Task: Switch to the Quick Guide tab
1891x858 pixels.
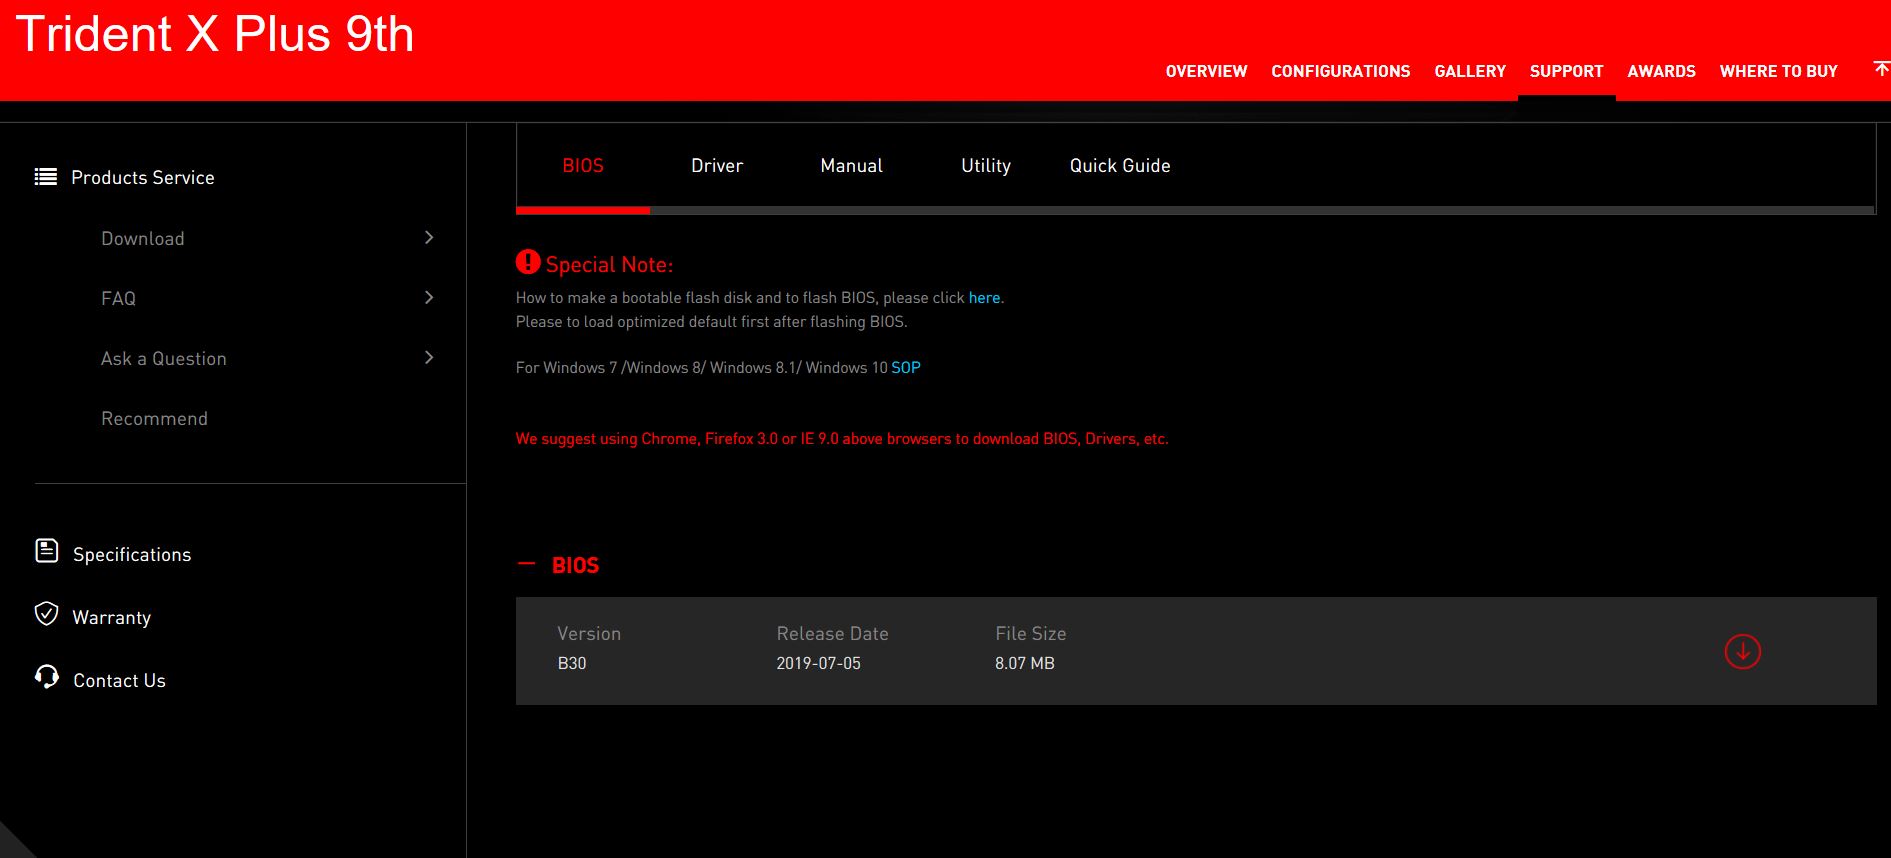Action: pos(1120,166)
